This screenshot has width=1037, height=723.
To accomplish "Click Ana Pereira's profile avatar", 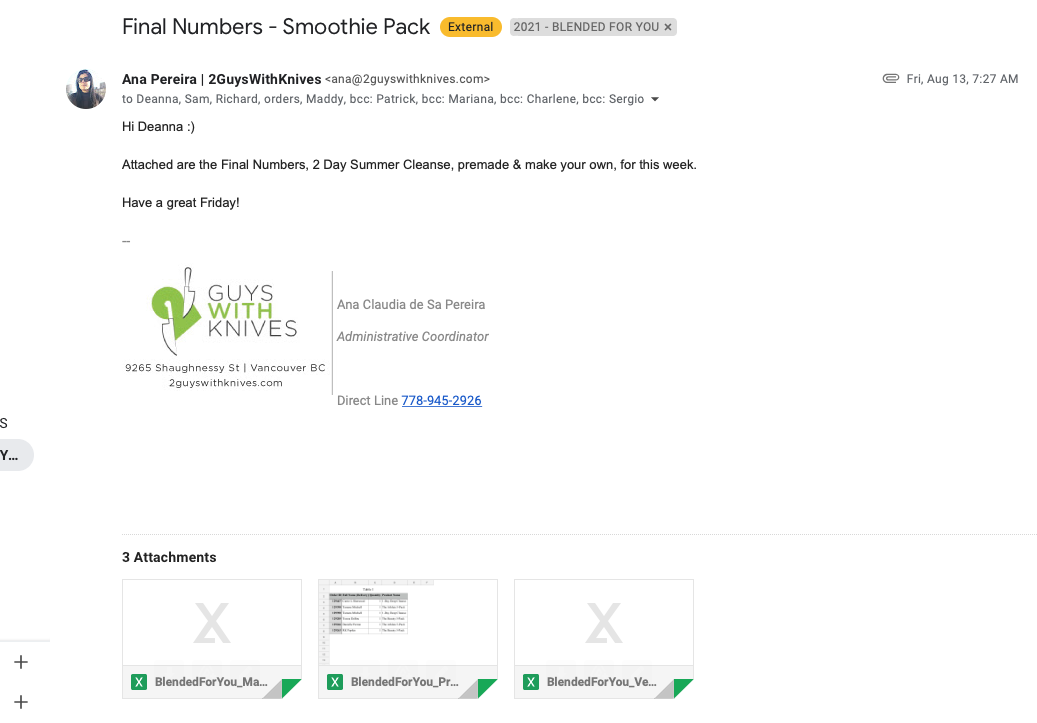I will click(86, 89).
